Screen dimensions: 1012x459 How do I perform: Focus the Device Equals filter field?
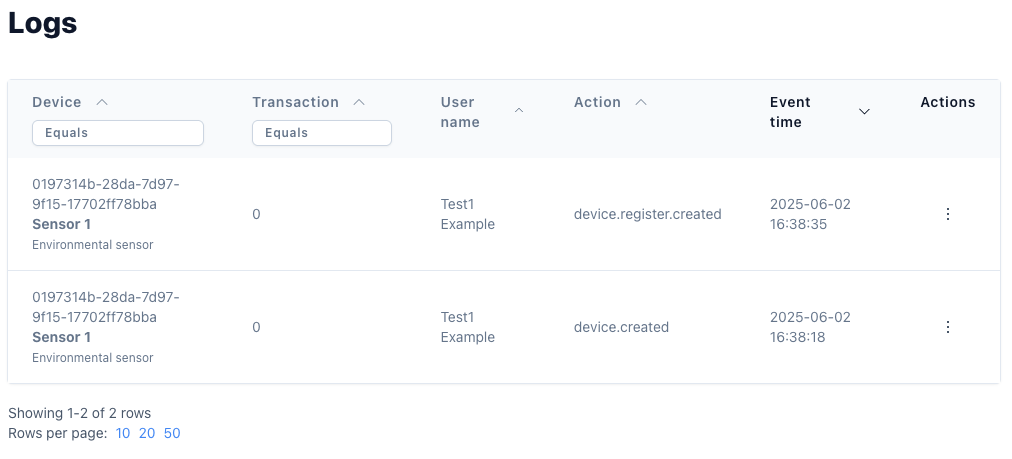118,133
